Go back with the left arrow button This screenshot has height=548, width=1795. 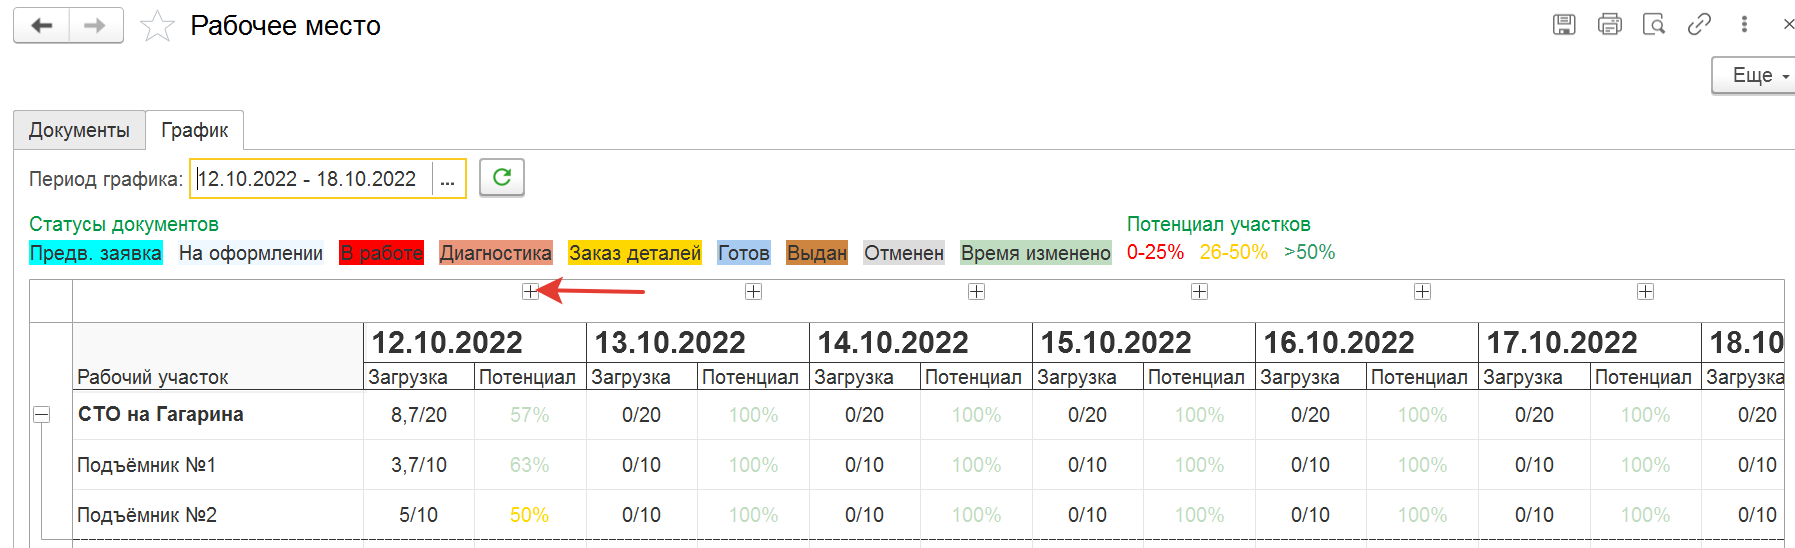(41, 26)
